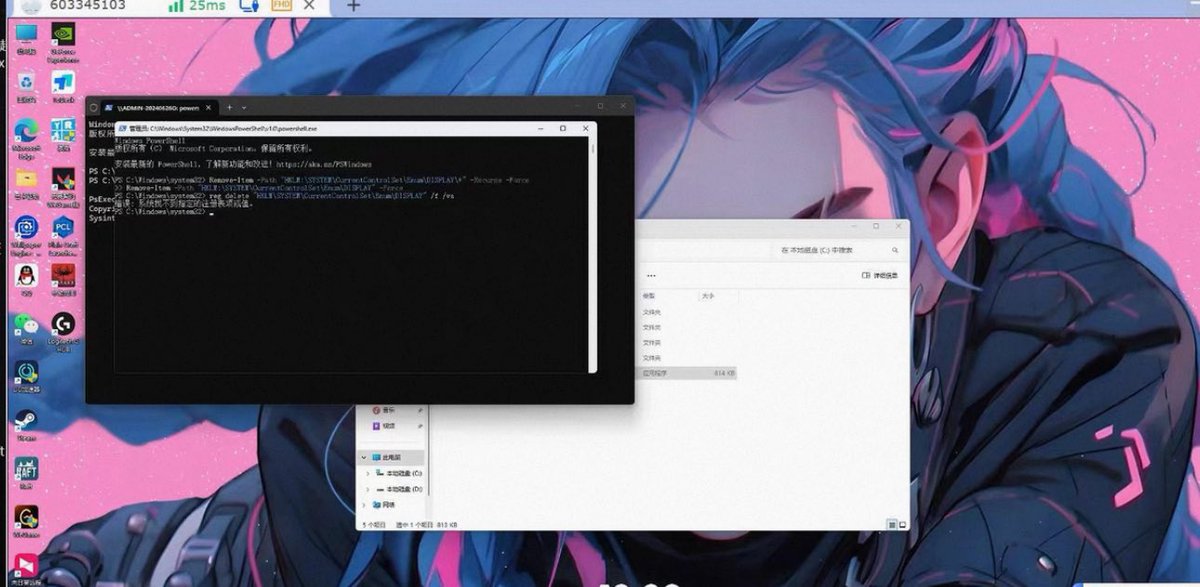
Task: Select Local Disk (D:) in the Explorer sidebar
Action: (x=399, y=489)
